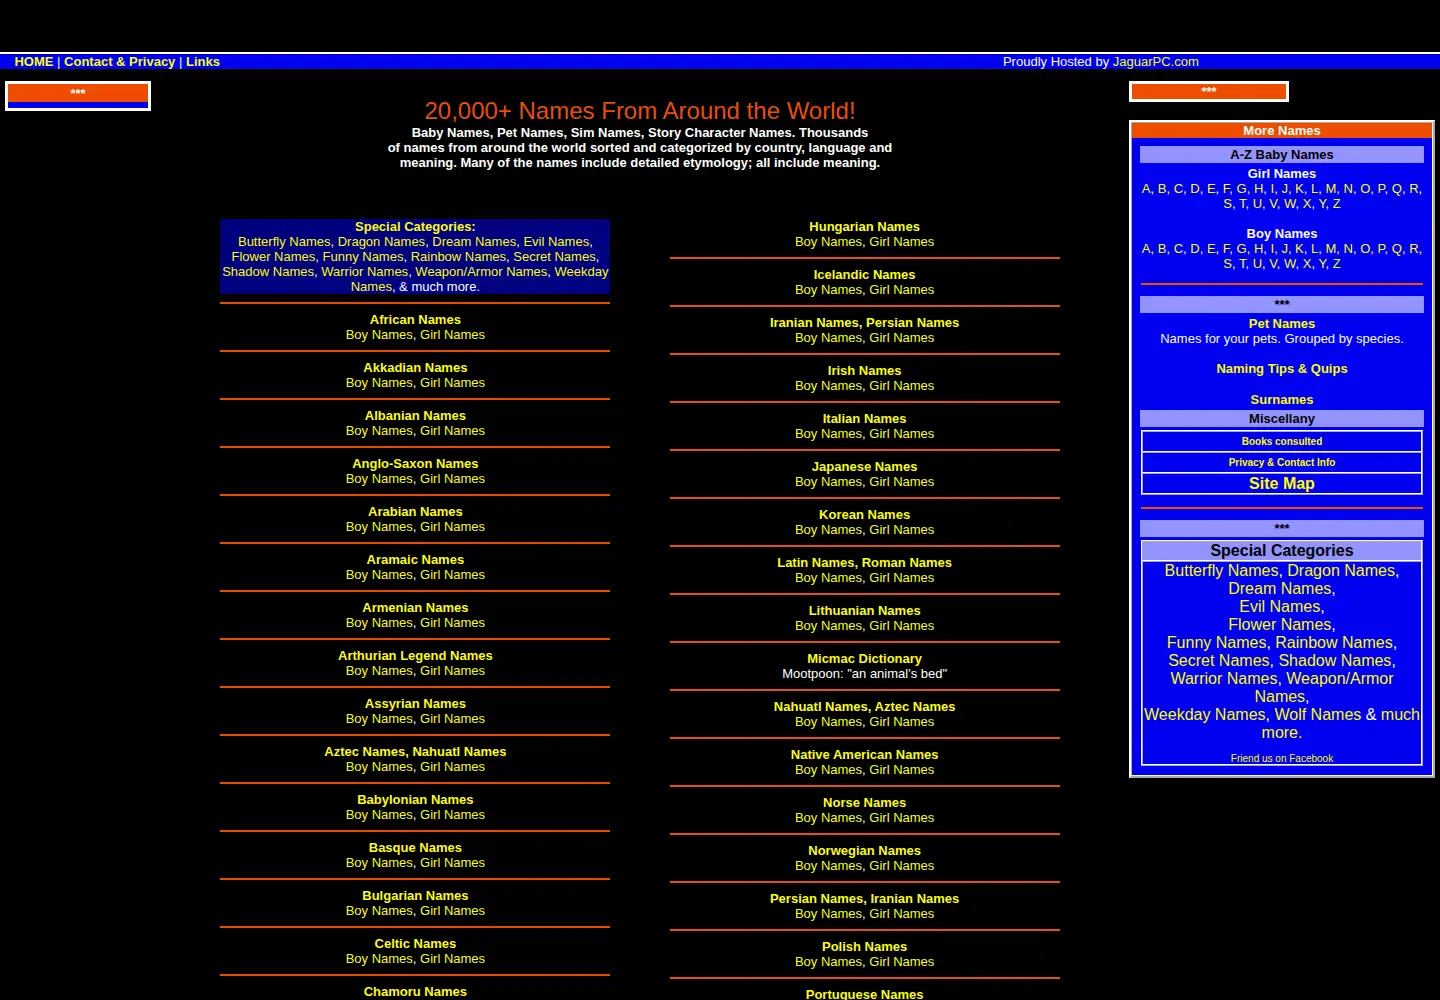1440x1000 pixels.
Task: Open Irish Names heading
Action: tap(864, 371)
